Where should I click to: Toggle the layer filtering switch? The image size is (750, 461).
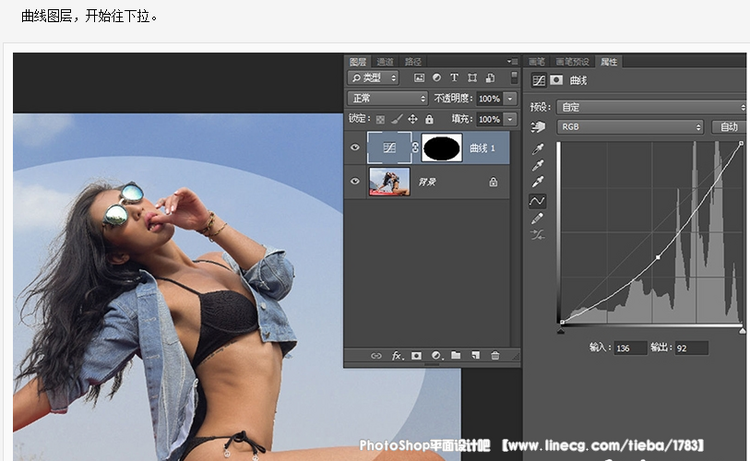[x=514, y=77]
